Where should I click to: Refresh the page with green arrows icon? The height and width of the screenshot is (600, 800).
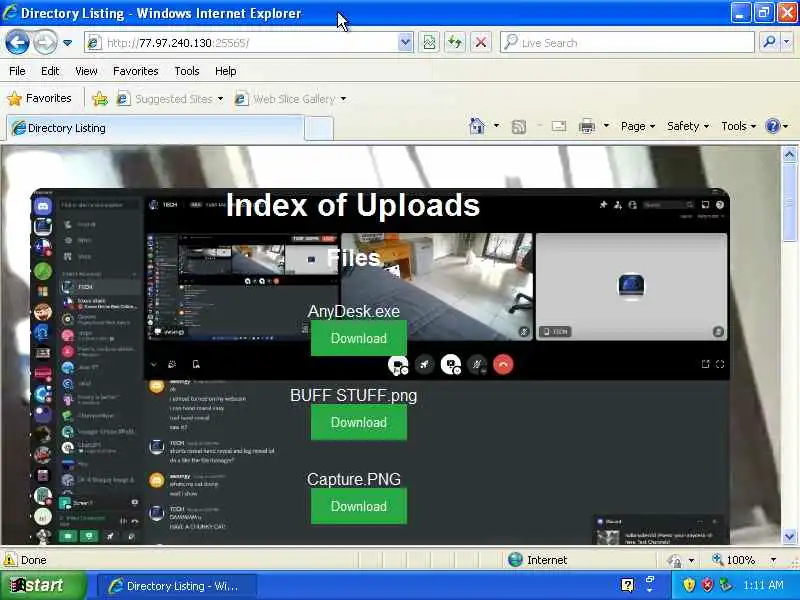pyautogui.click(x=455, y=43)
